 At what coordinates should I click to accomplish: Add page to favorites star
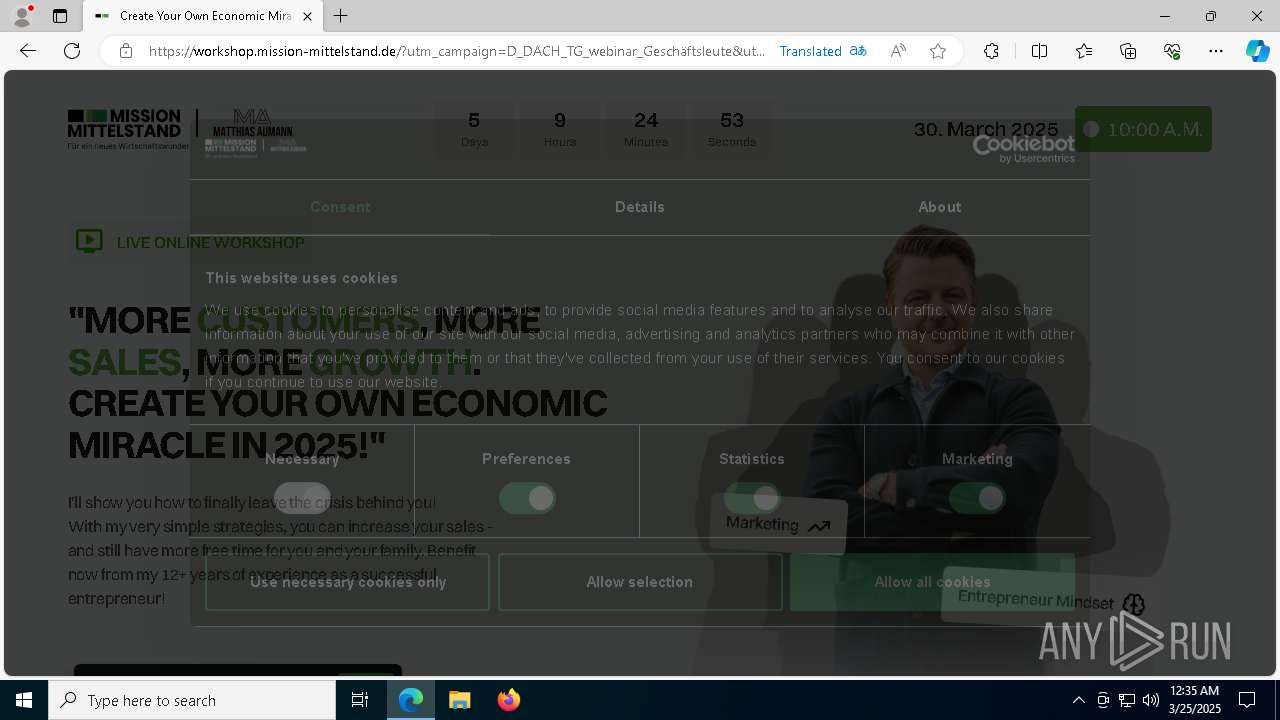tap(938, 51)
